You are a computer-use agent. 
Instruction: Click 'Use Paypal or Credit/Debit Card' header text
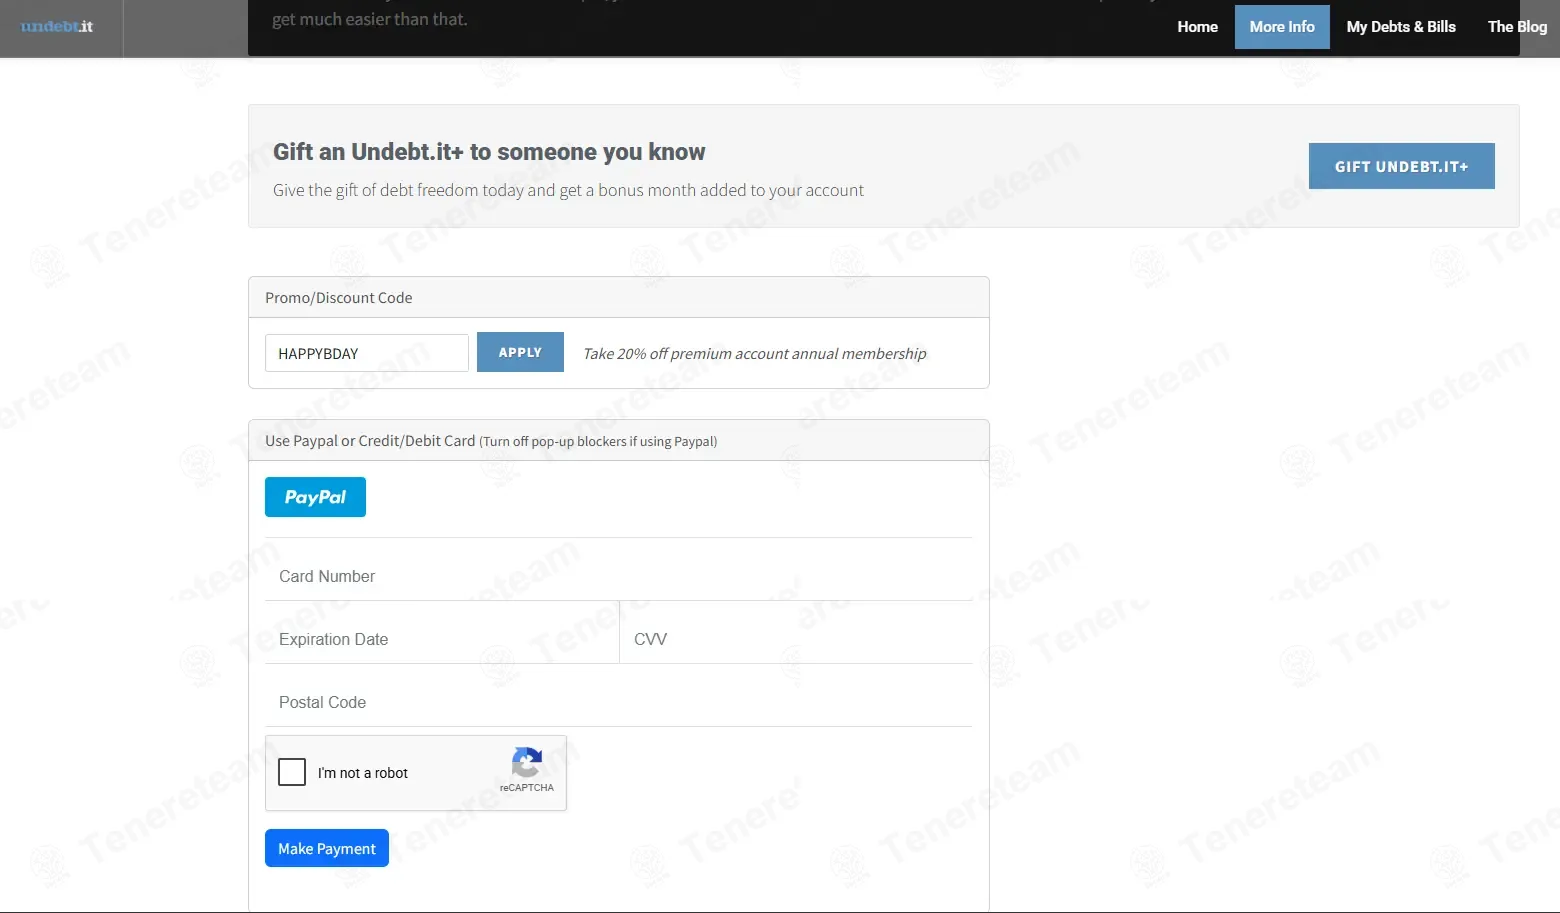coord(370,441)
